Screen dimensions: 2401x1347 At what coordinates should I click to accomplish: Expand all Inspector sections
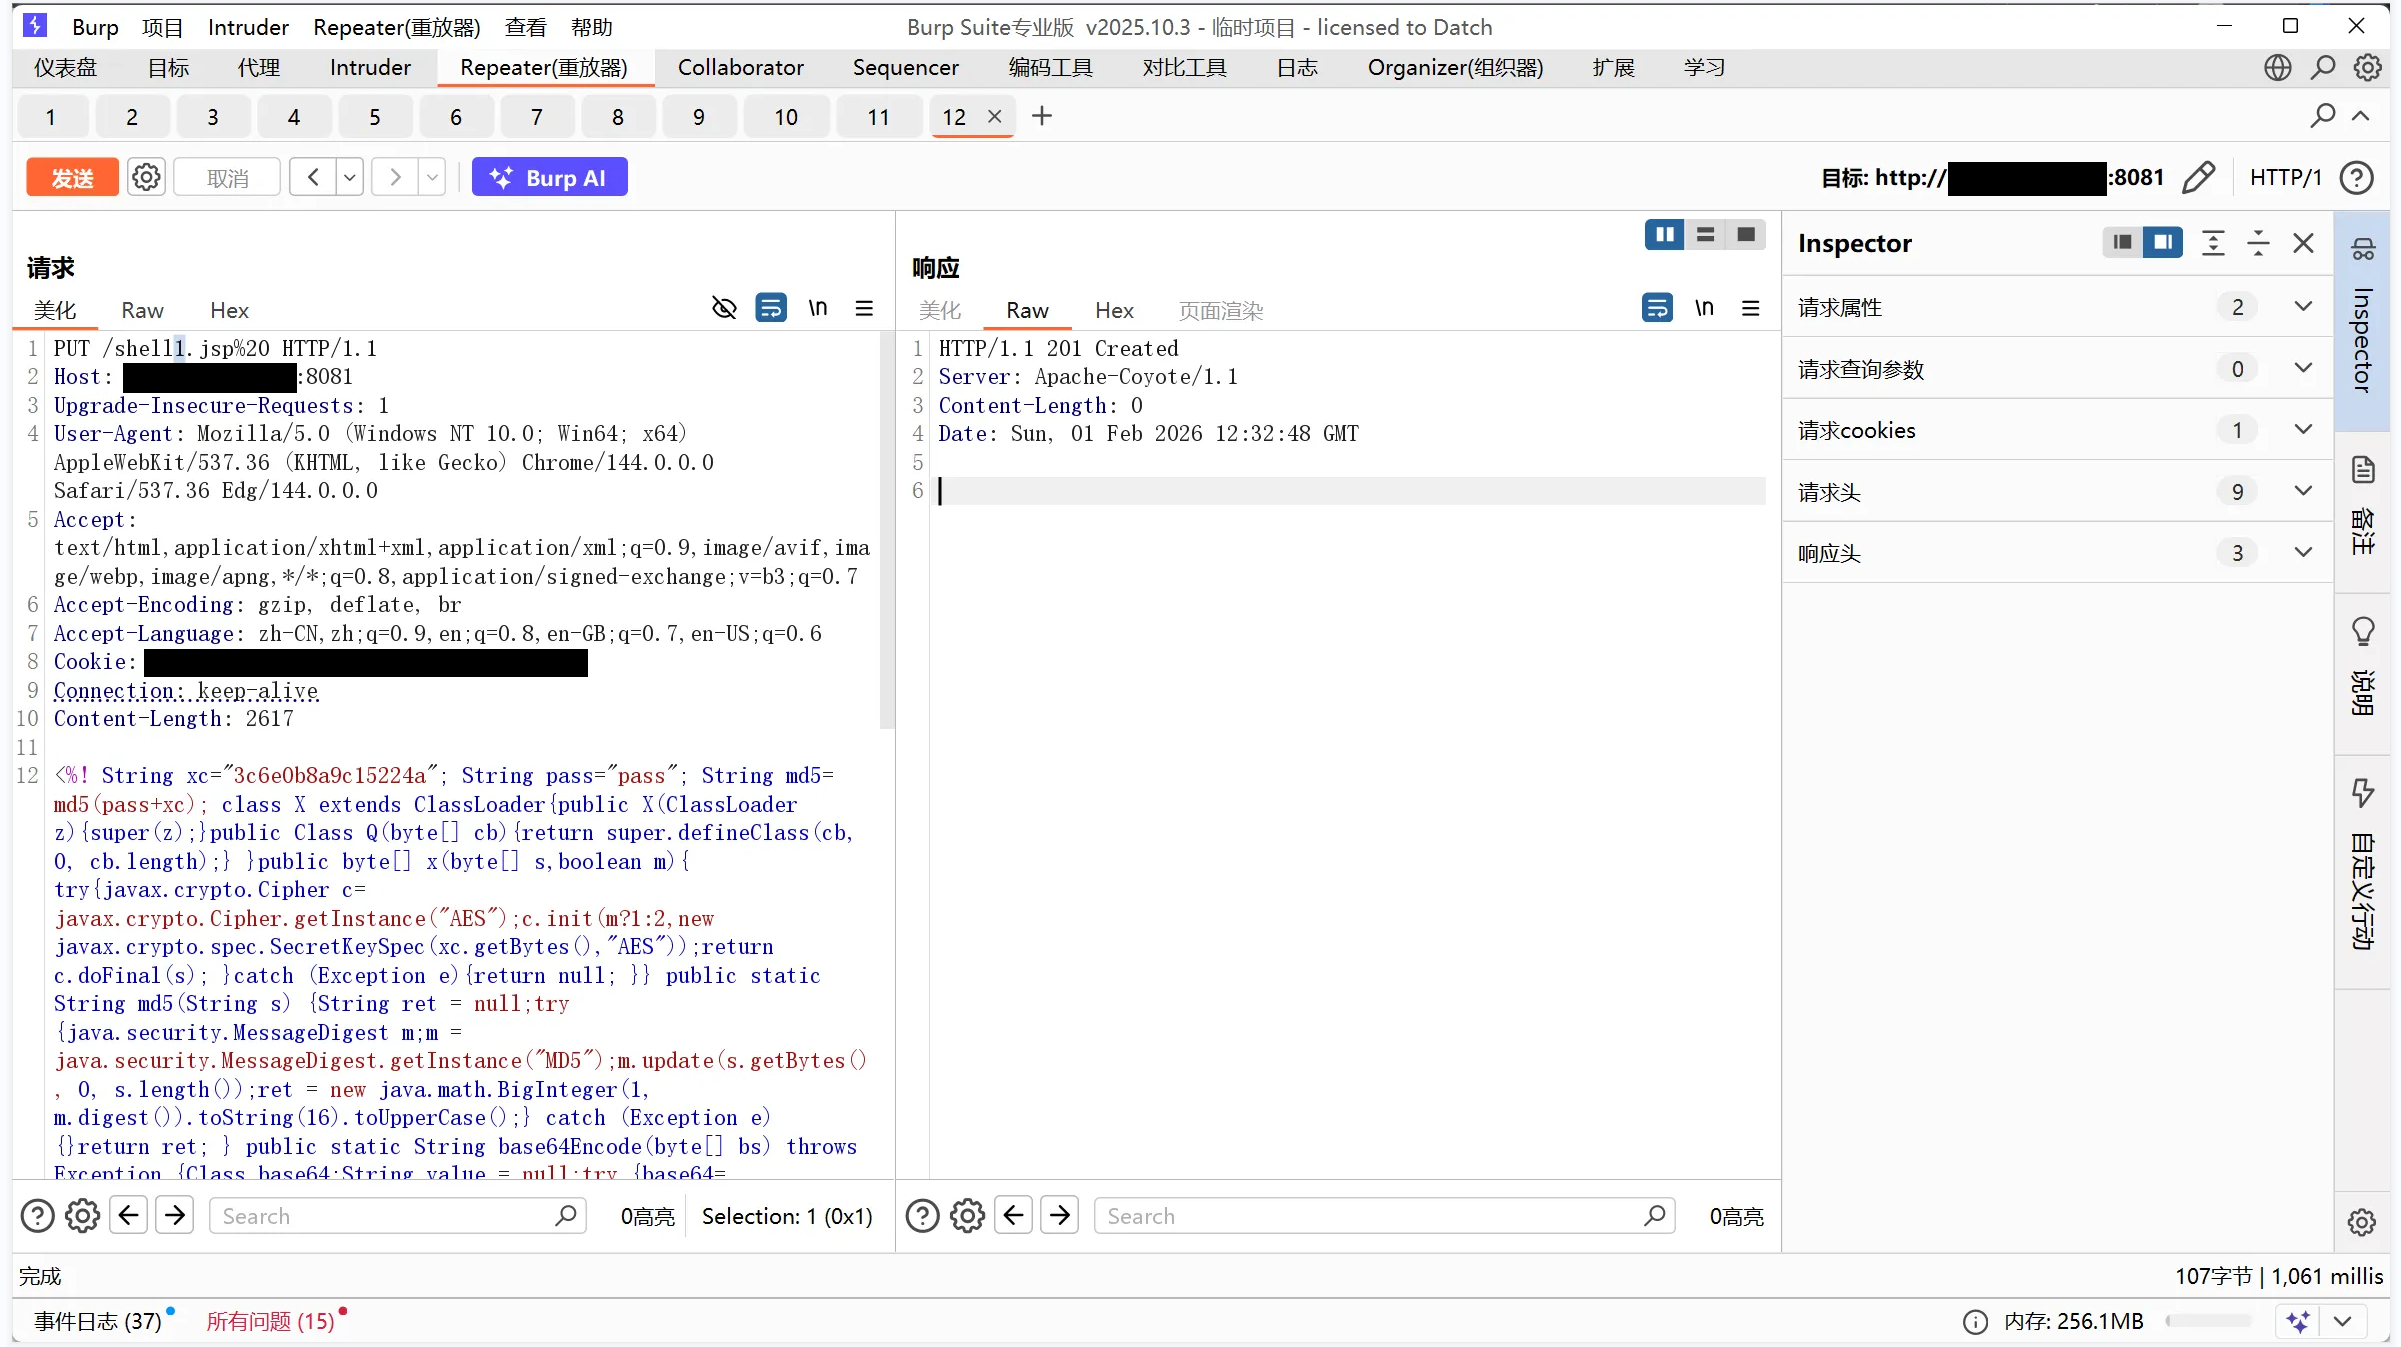click(x=2214, y=243)
